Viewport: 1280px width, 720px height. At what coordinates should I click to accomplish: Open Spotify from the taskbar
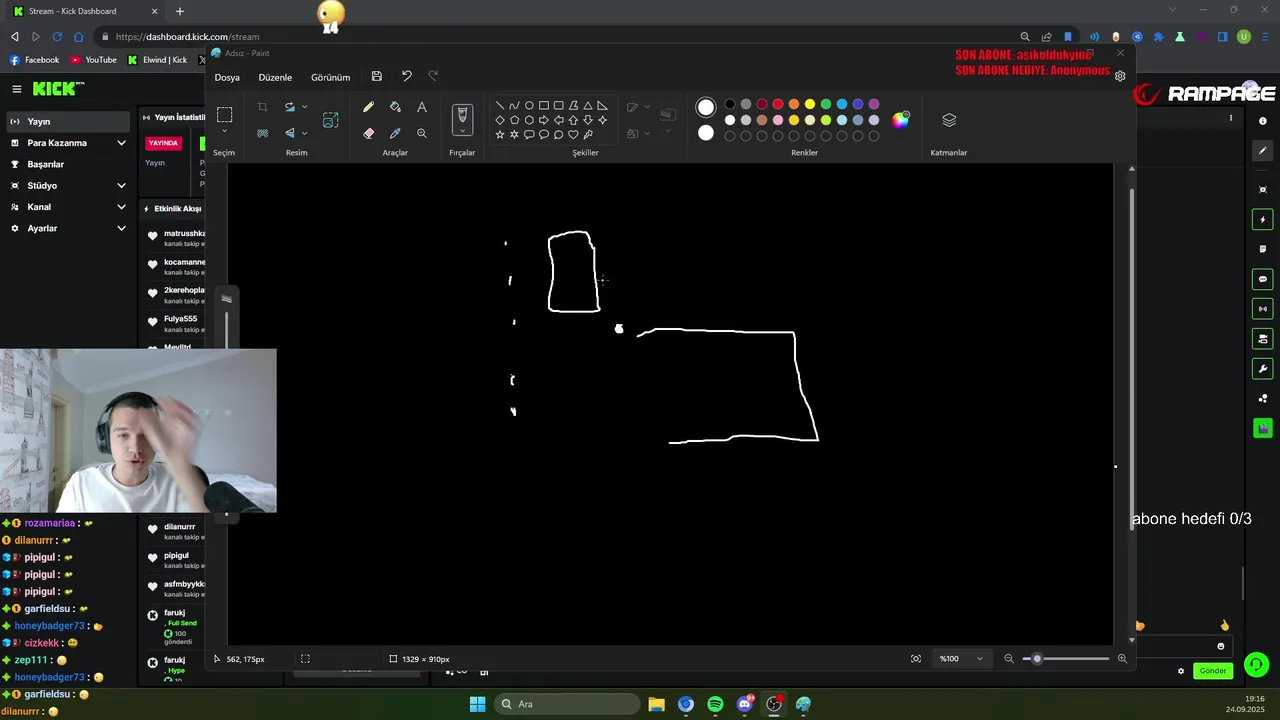click(715, 704)
